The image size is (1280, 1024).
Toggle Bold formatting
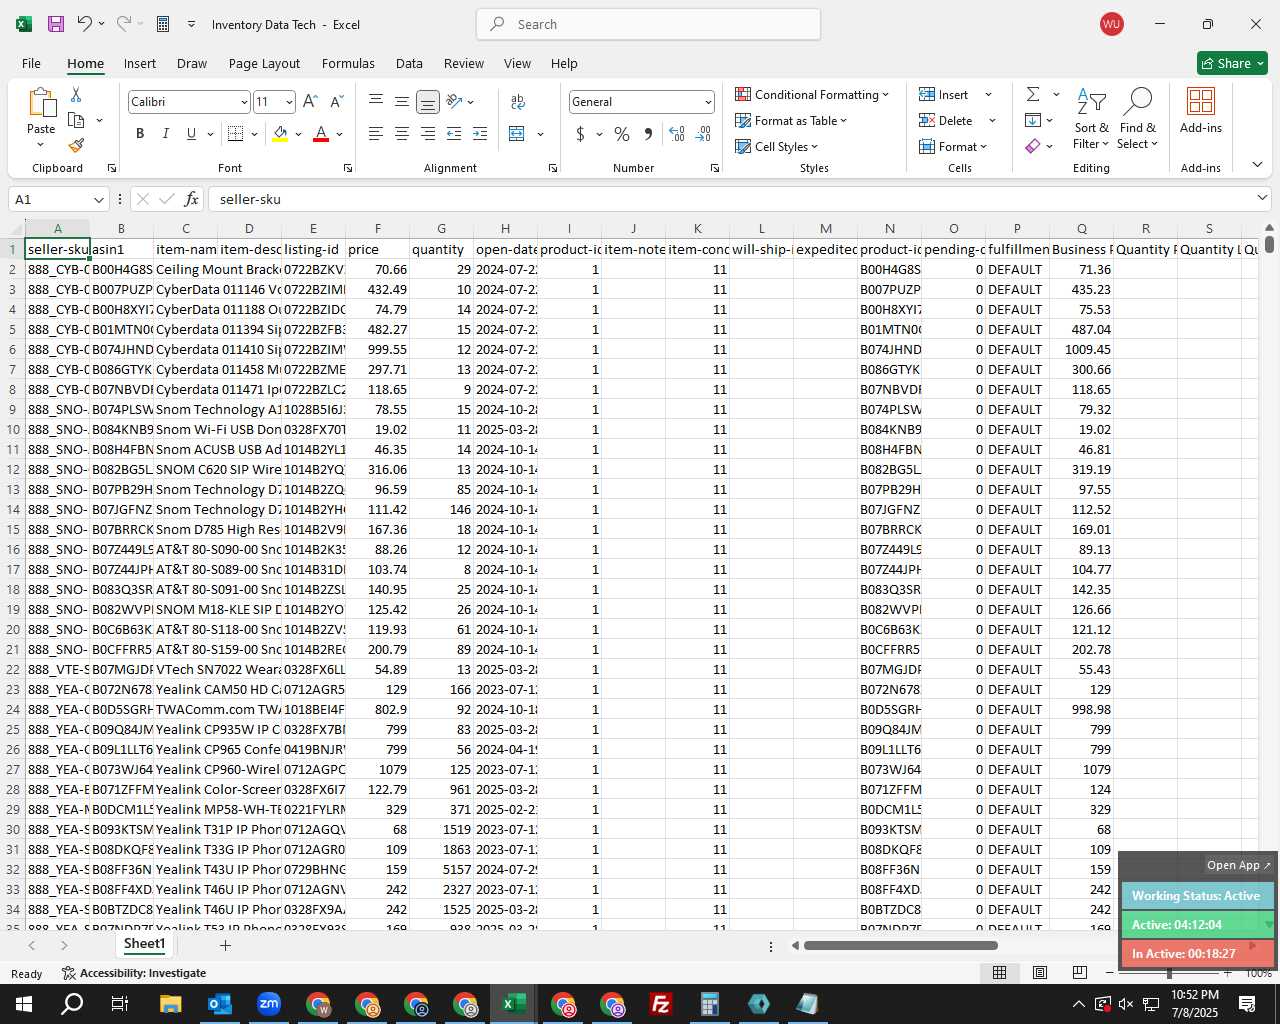click(x=140, y=134)
